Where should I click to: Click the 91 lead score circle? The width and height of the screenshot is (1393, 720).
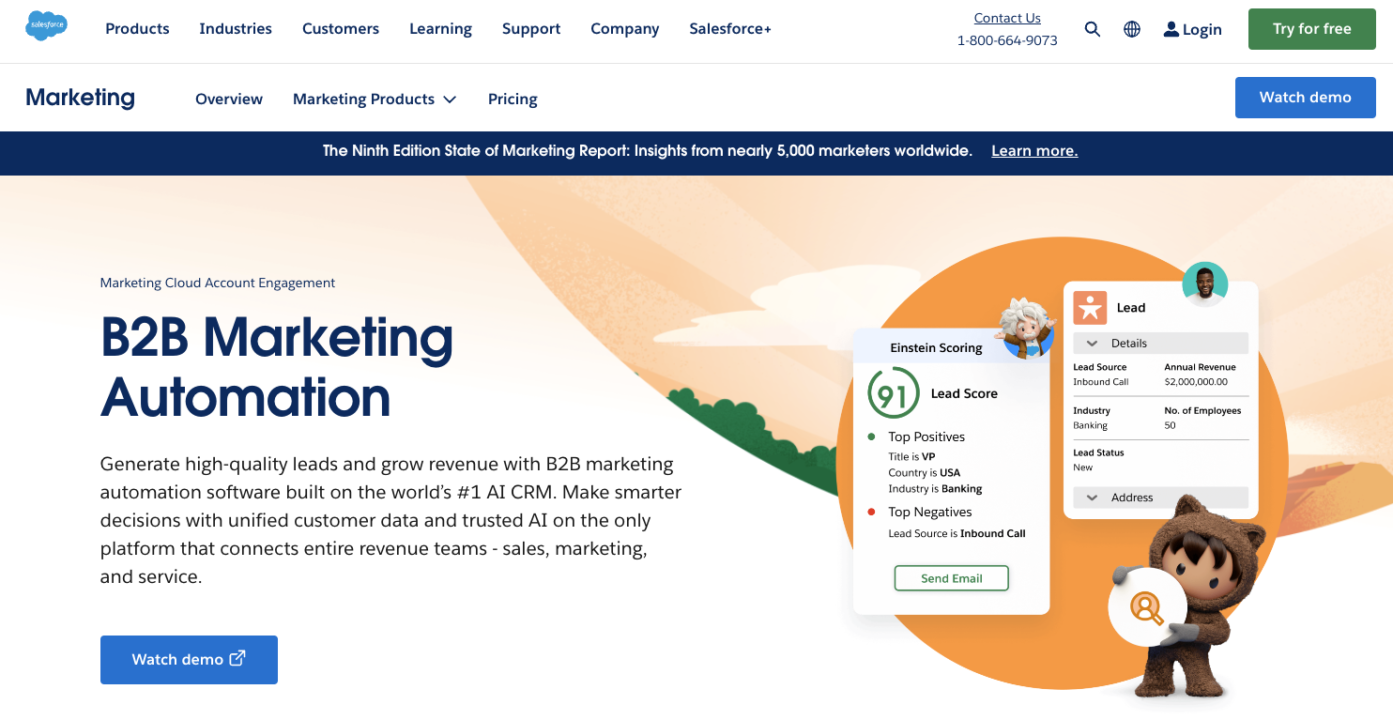[892, 394]
